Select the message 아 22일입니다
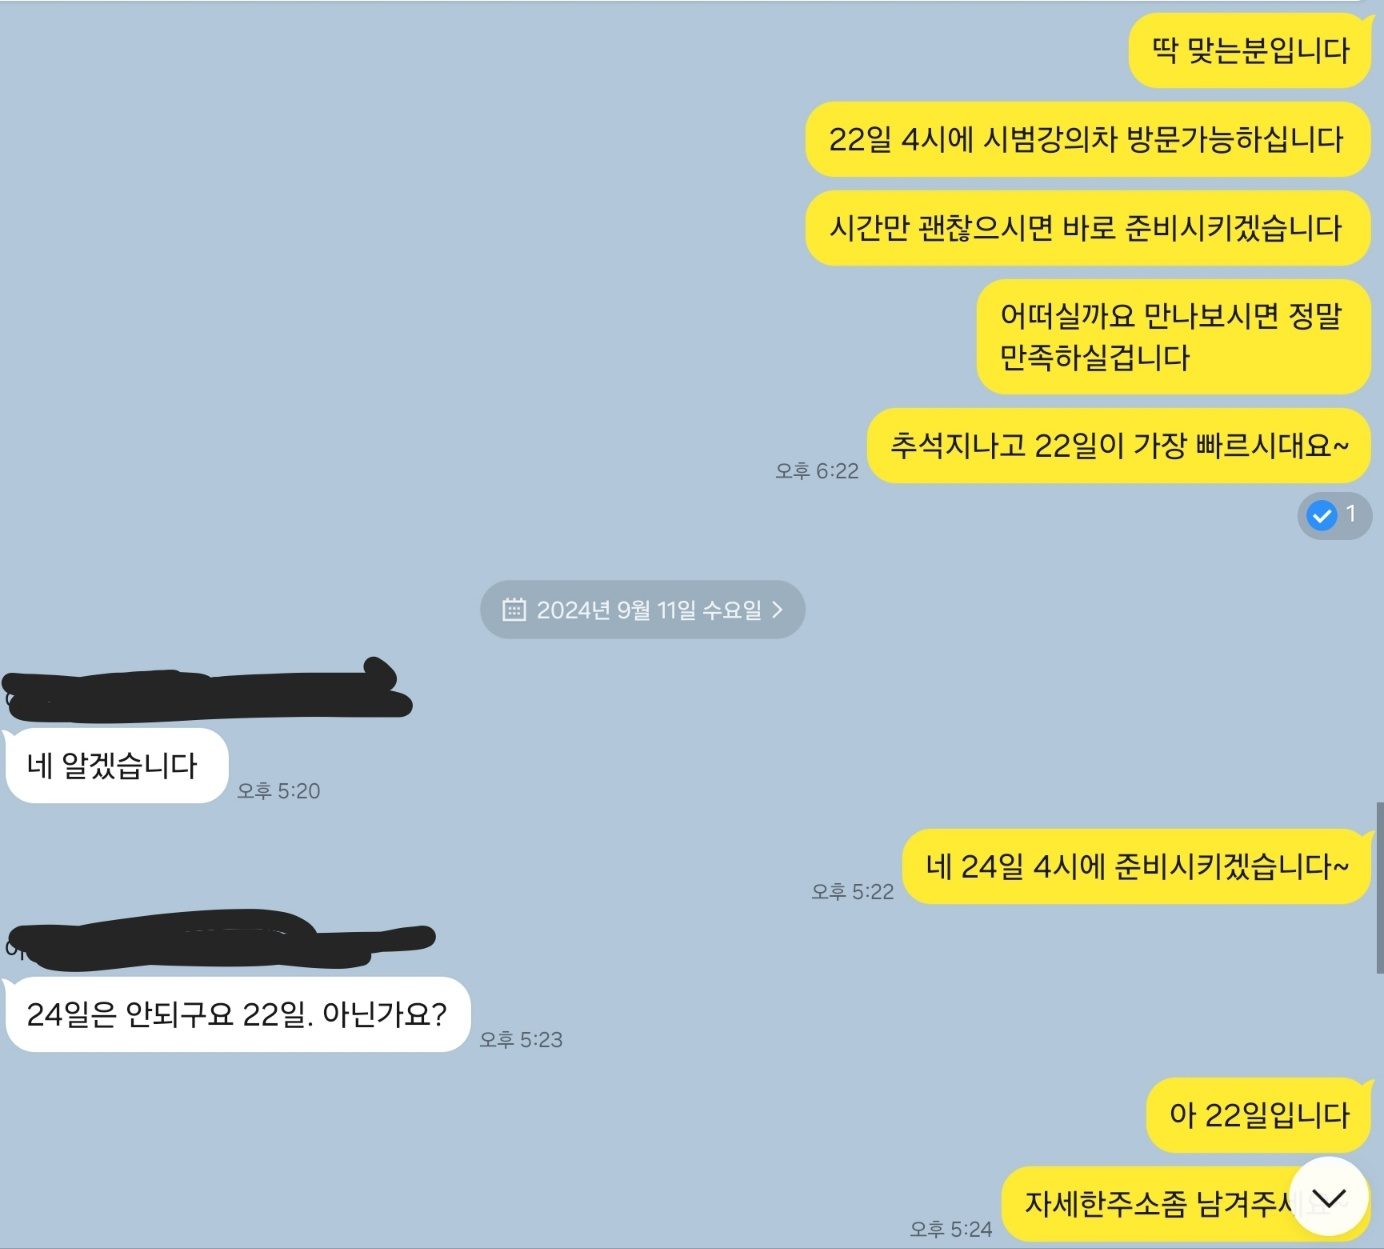 tap(1258, 1115)
